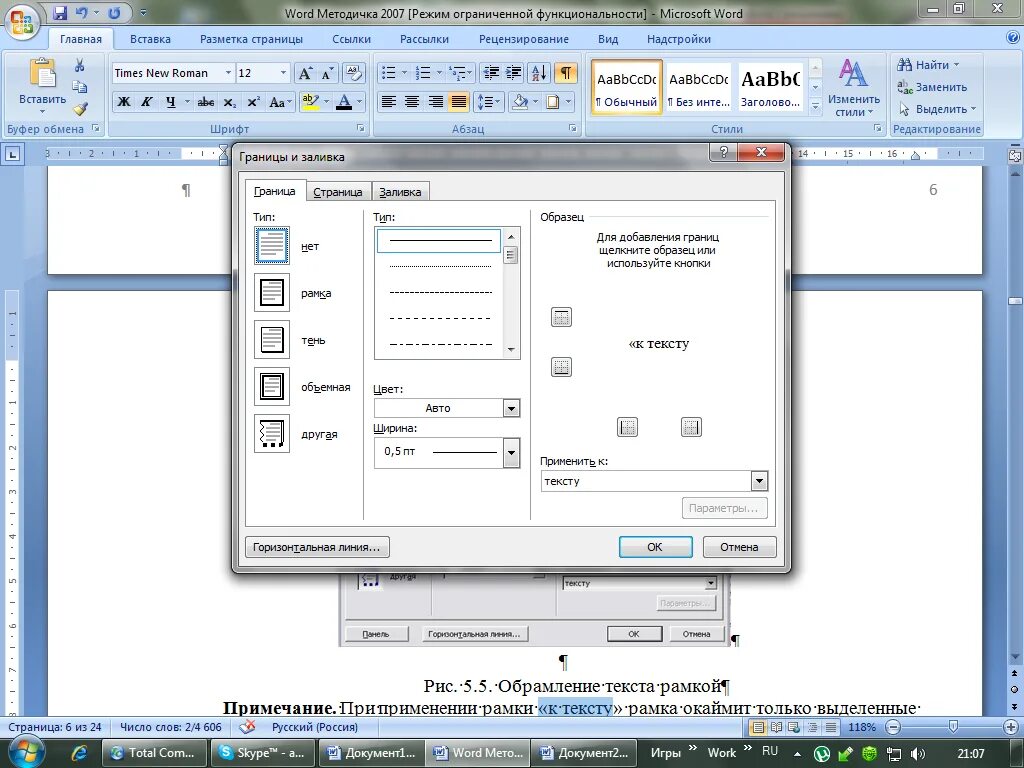Open the font size dropdown

pos(283,73)
